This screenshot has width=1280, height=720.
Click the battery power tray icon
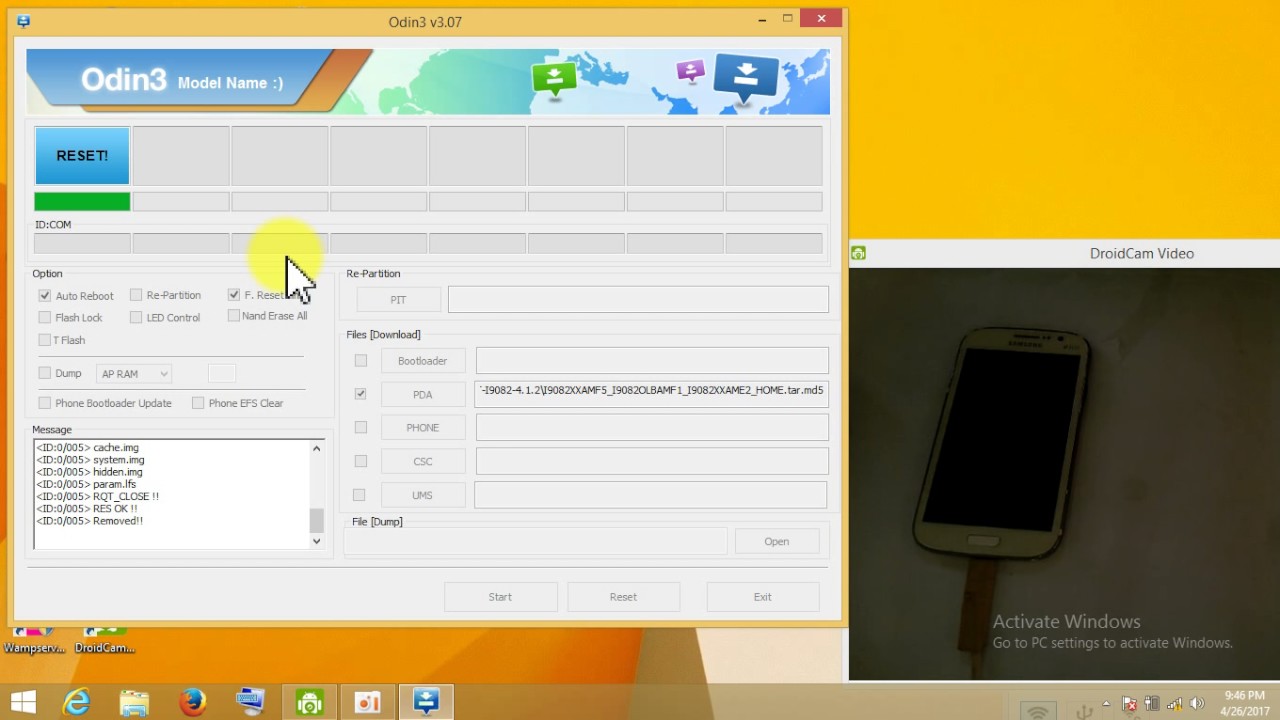[1151, 704]
